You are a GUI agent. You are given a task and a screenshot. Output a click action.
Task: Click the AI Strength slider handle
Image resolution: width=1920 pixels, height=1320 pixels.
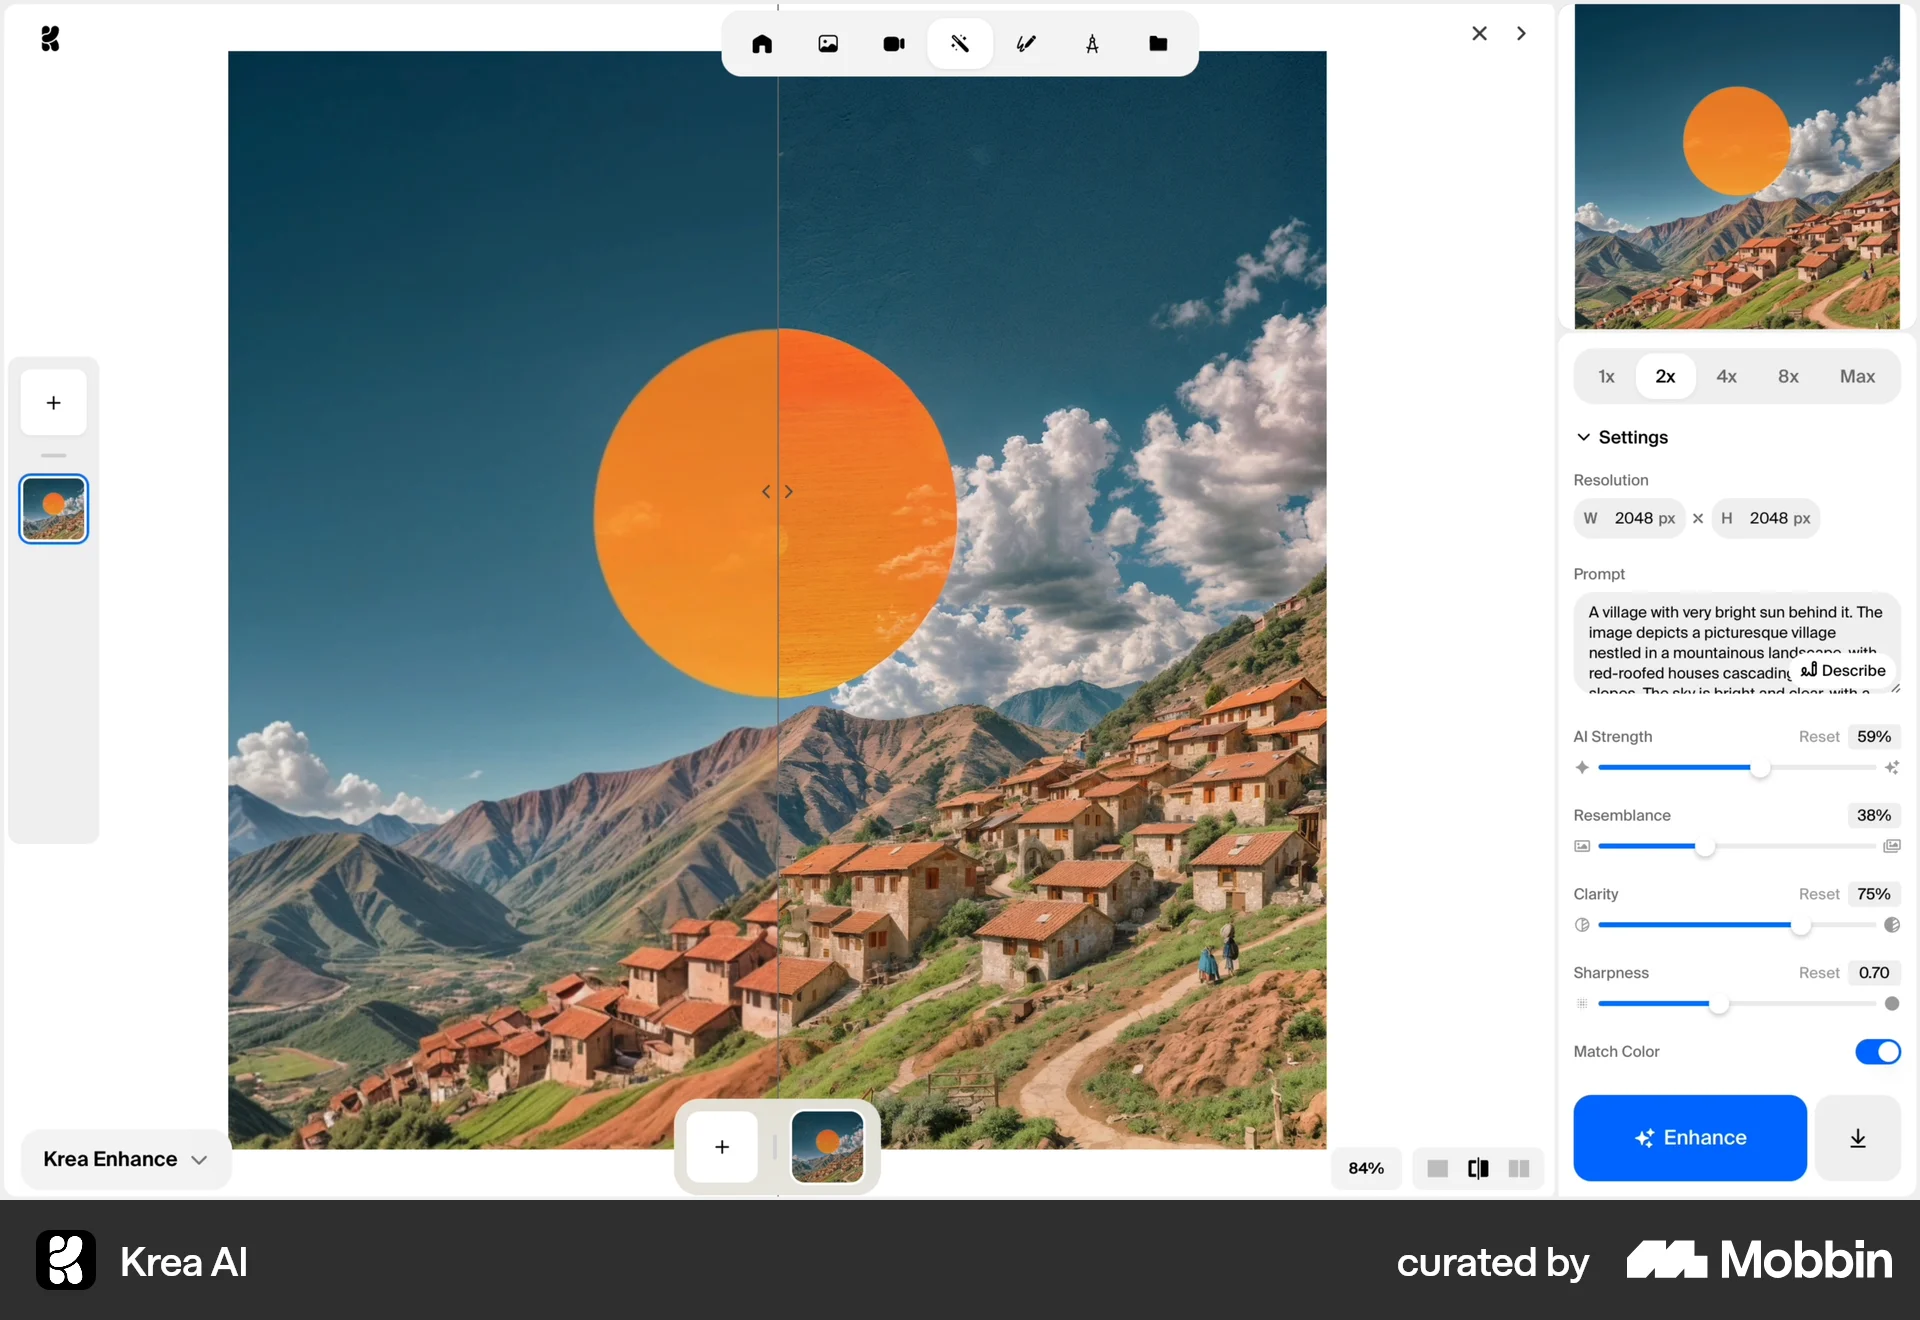pyautogui.click(x=1760, y=768)
